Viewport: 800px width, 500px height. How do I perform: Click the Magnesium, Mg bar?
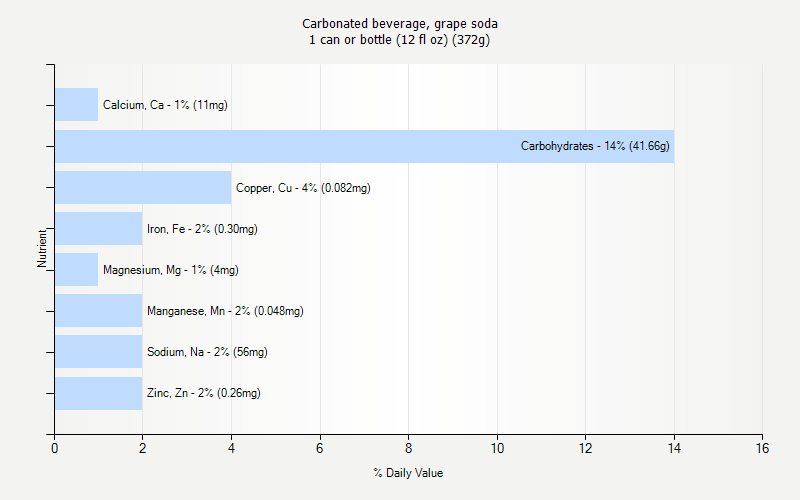tap(77, 269)
